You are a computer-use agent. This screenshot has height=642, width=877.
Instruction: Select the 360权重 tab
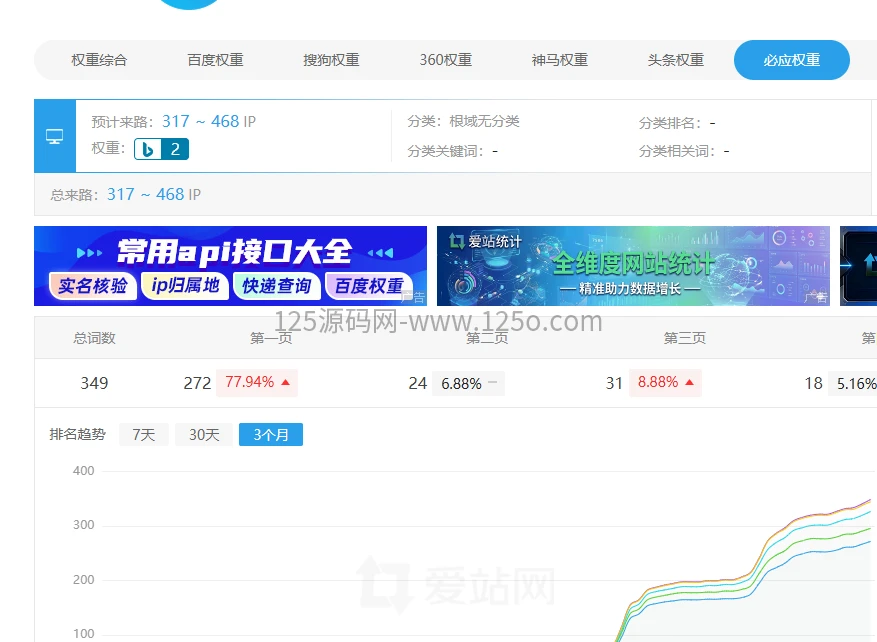coord(446,60)
